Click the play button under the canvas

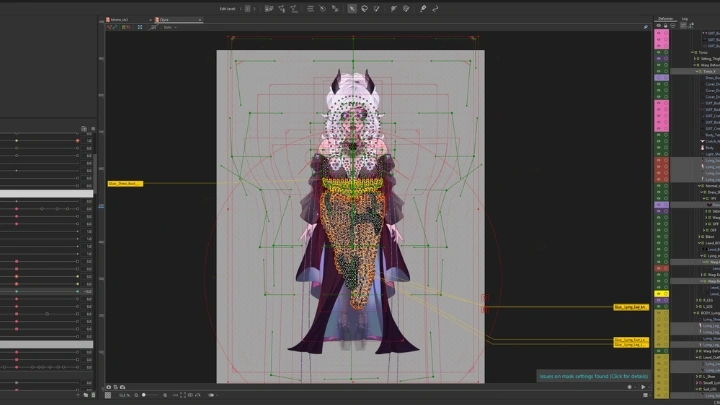click(x=643, y=387)
